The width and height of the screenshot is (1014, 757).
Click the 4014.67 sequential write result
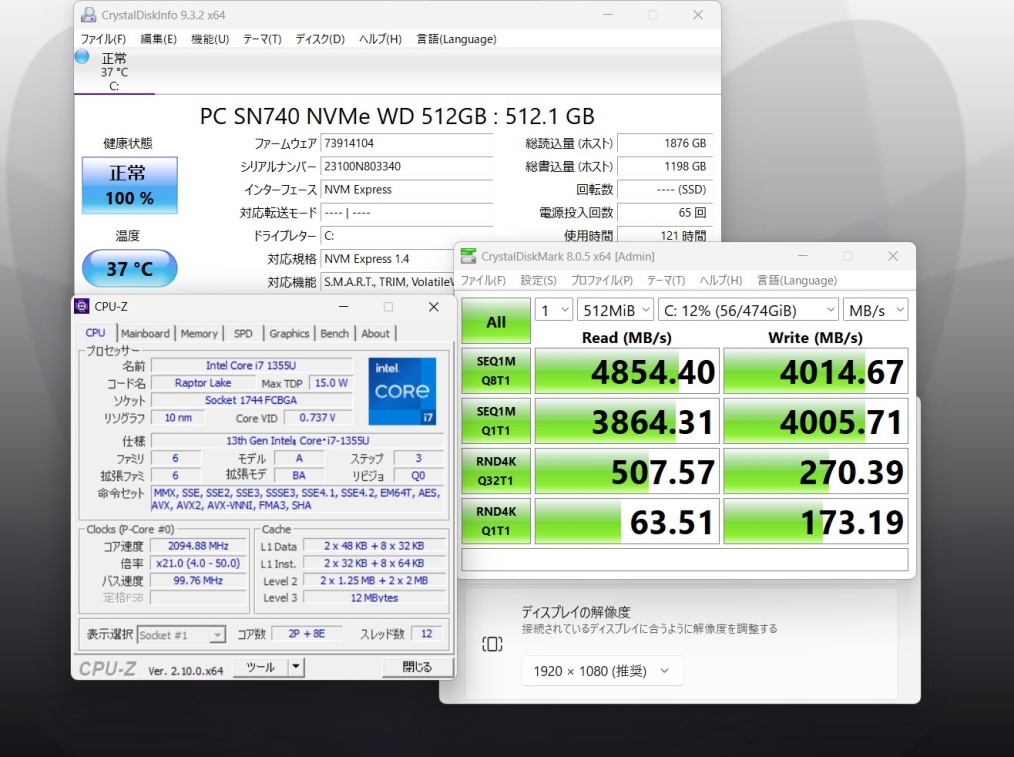point(815,371)
